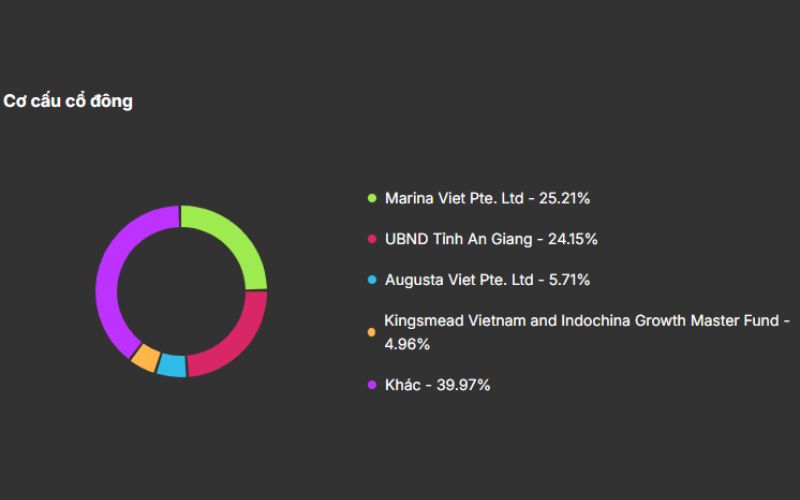The width and height of the screenshot is (800, 500).
Task: Click the 4.96% value under Kingsmead
Action: pyautogui.click(x=407, y=344)
